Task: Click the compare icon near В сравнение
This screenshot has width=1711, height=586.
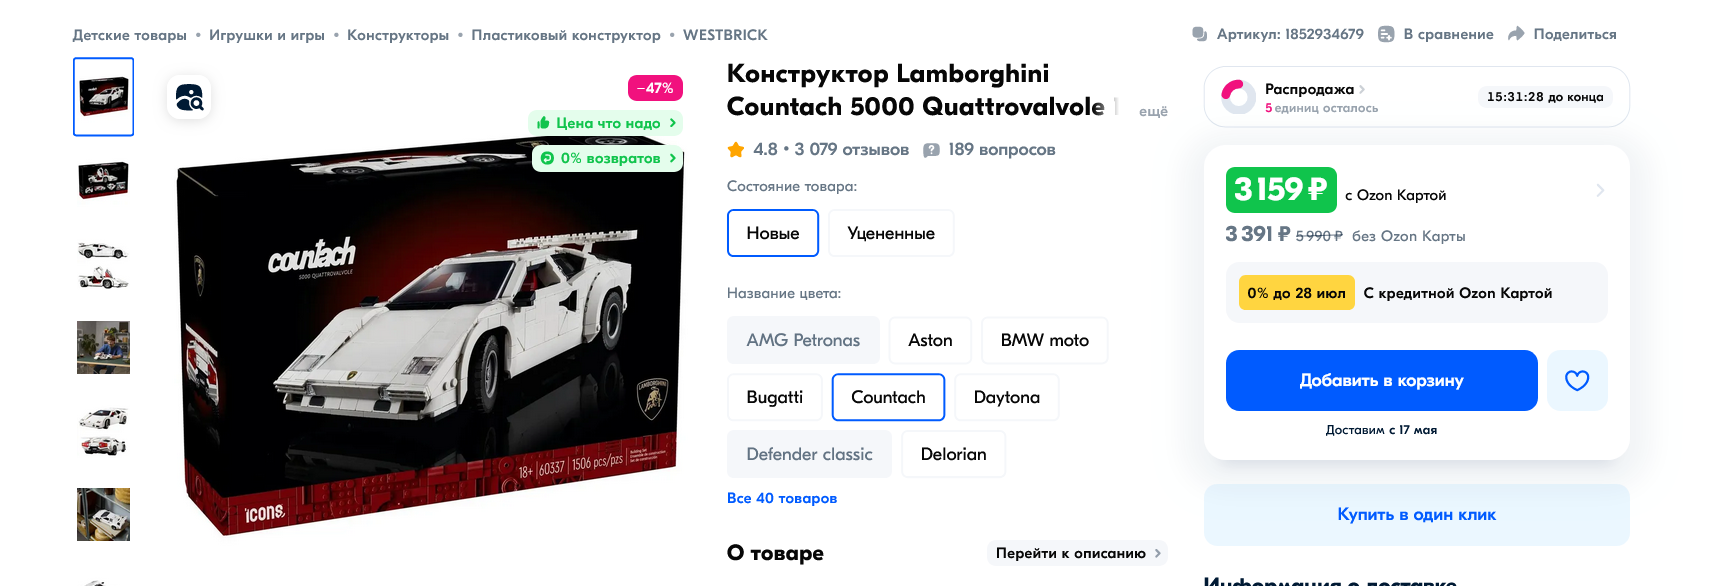Action: click(1386, 34)
